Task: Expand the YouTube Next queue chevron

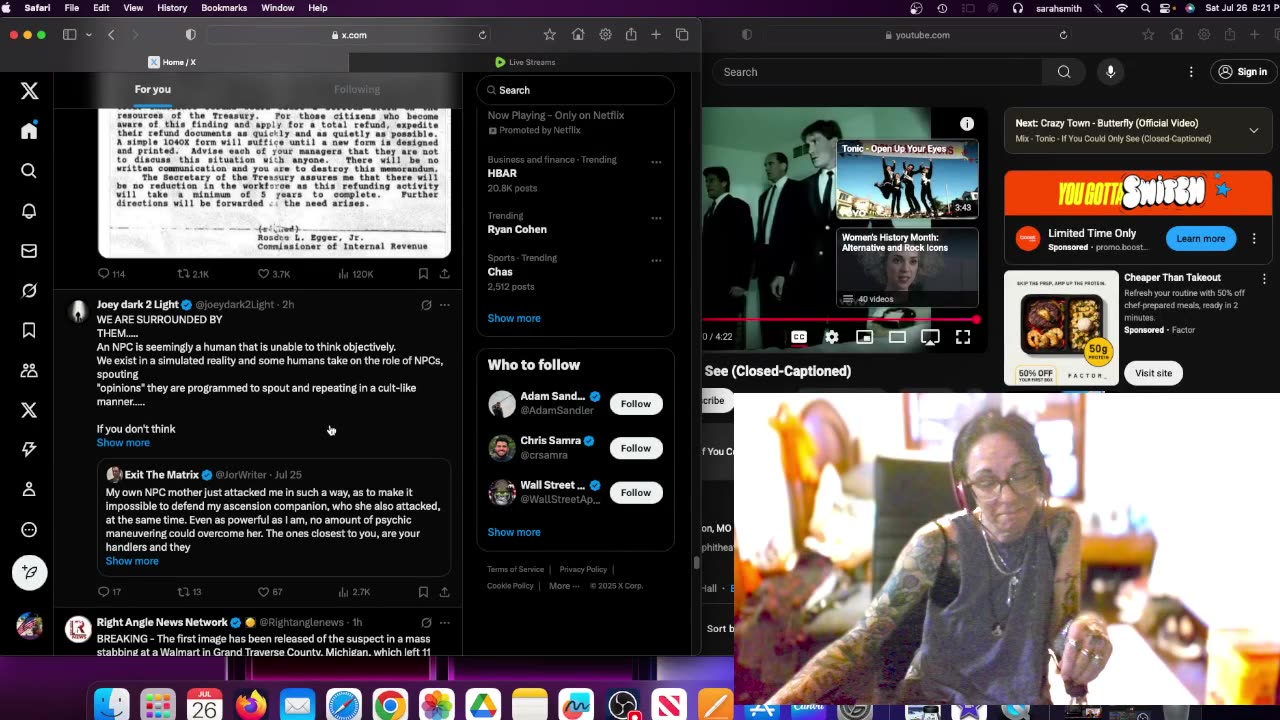Action: [x=1253, y=131]
